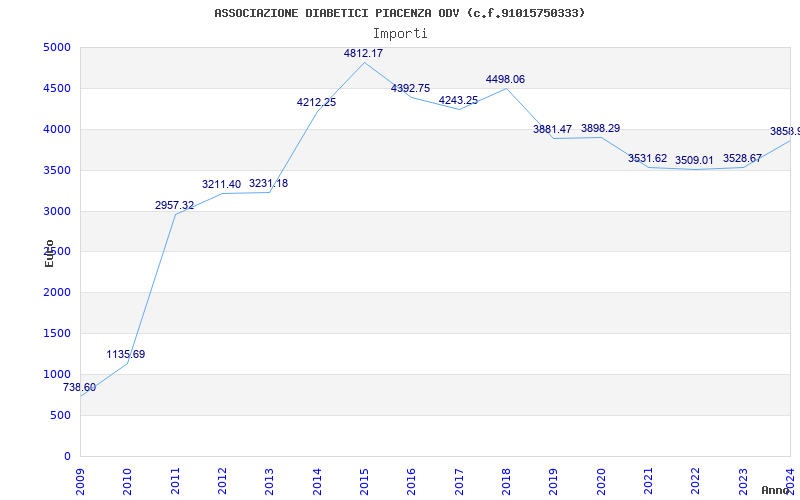Select the 3528.67 data label

[742, 158]
